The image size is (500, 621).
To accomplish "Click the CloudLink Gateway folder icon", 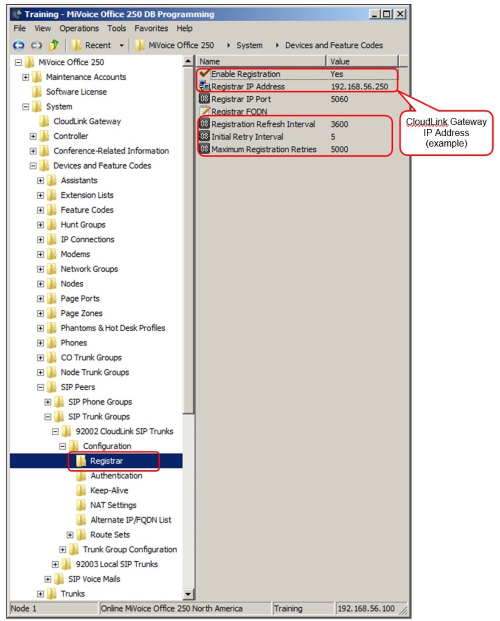I will [x=44, y=121].
